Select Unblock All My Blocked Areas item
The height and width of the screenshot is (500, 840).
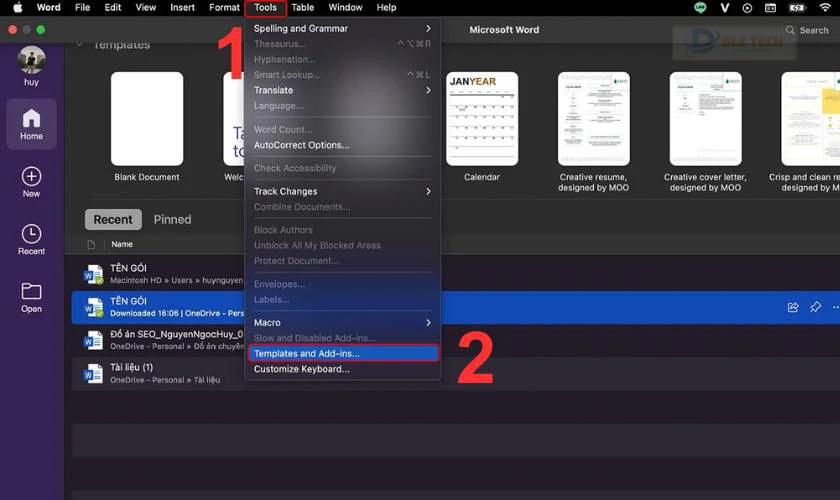click(x=343, y=245)
